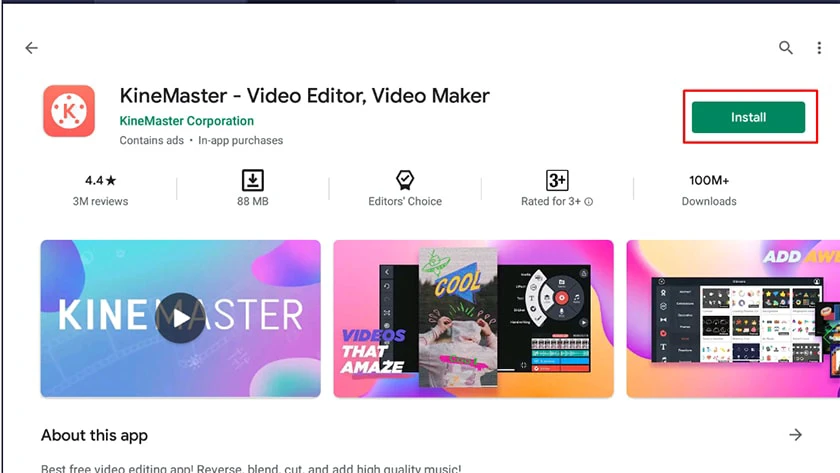Click the Downloads label
Image resolution: width=840 pixels, height=473 pixels.
[709, 201]
